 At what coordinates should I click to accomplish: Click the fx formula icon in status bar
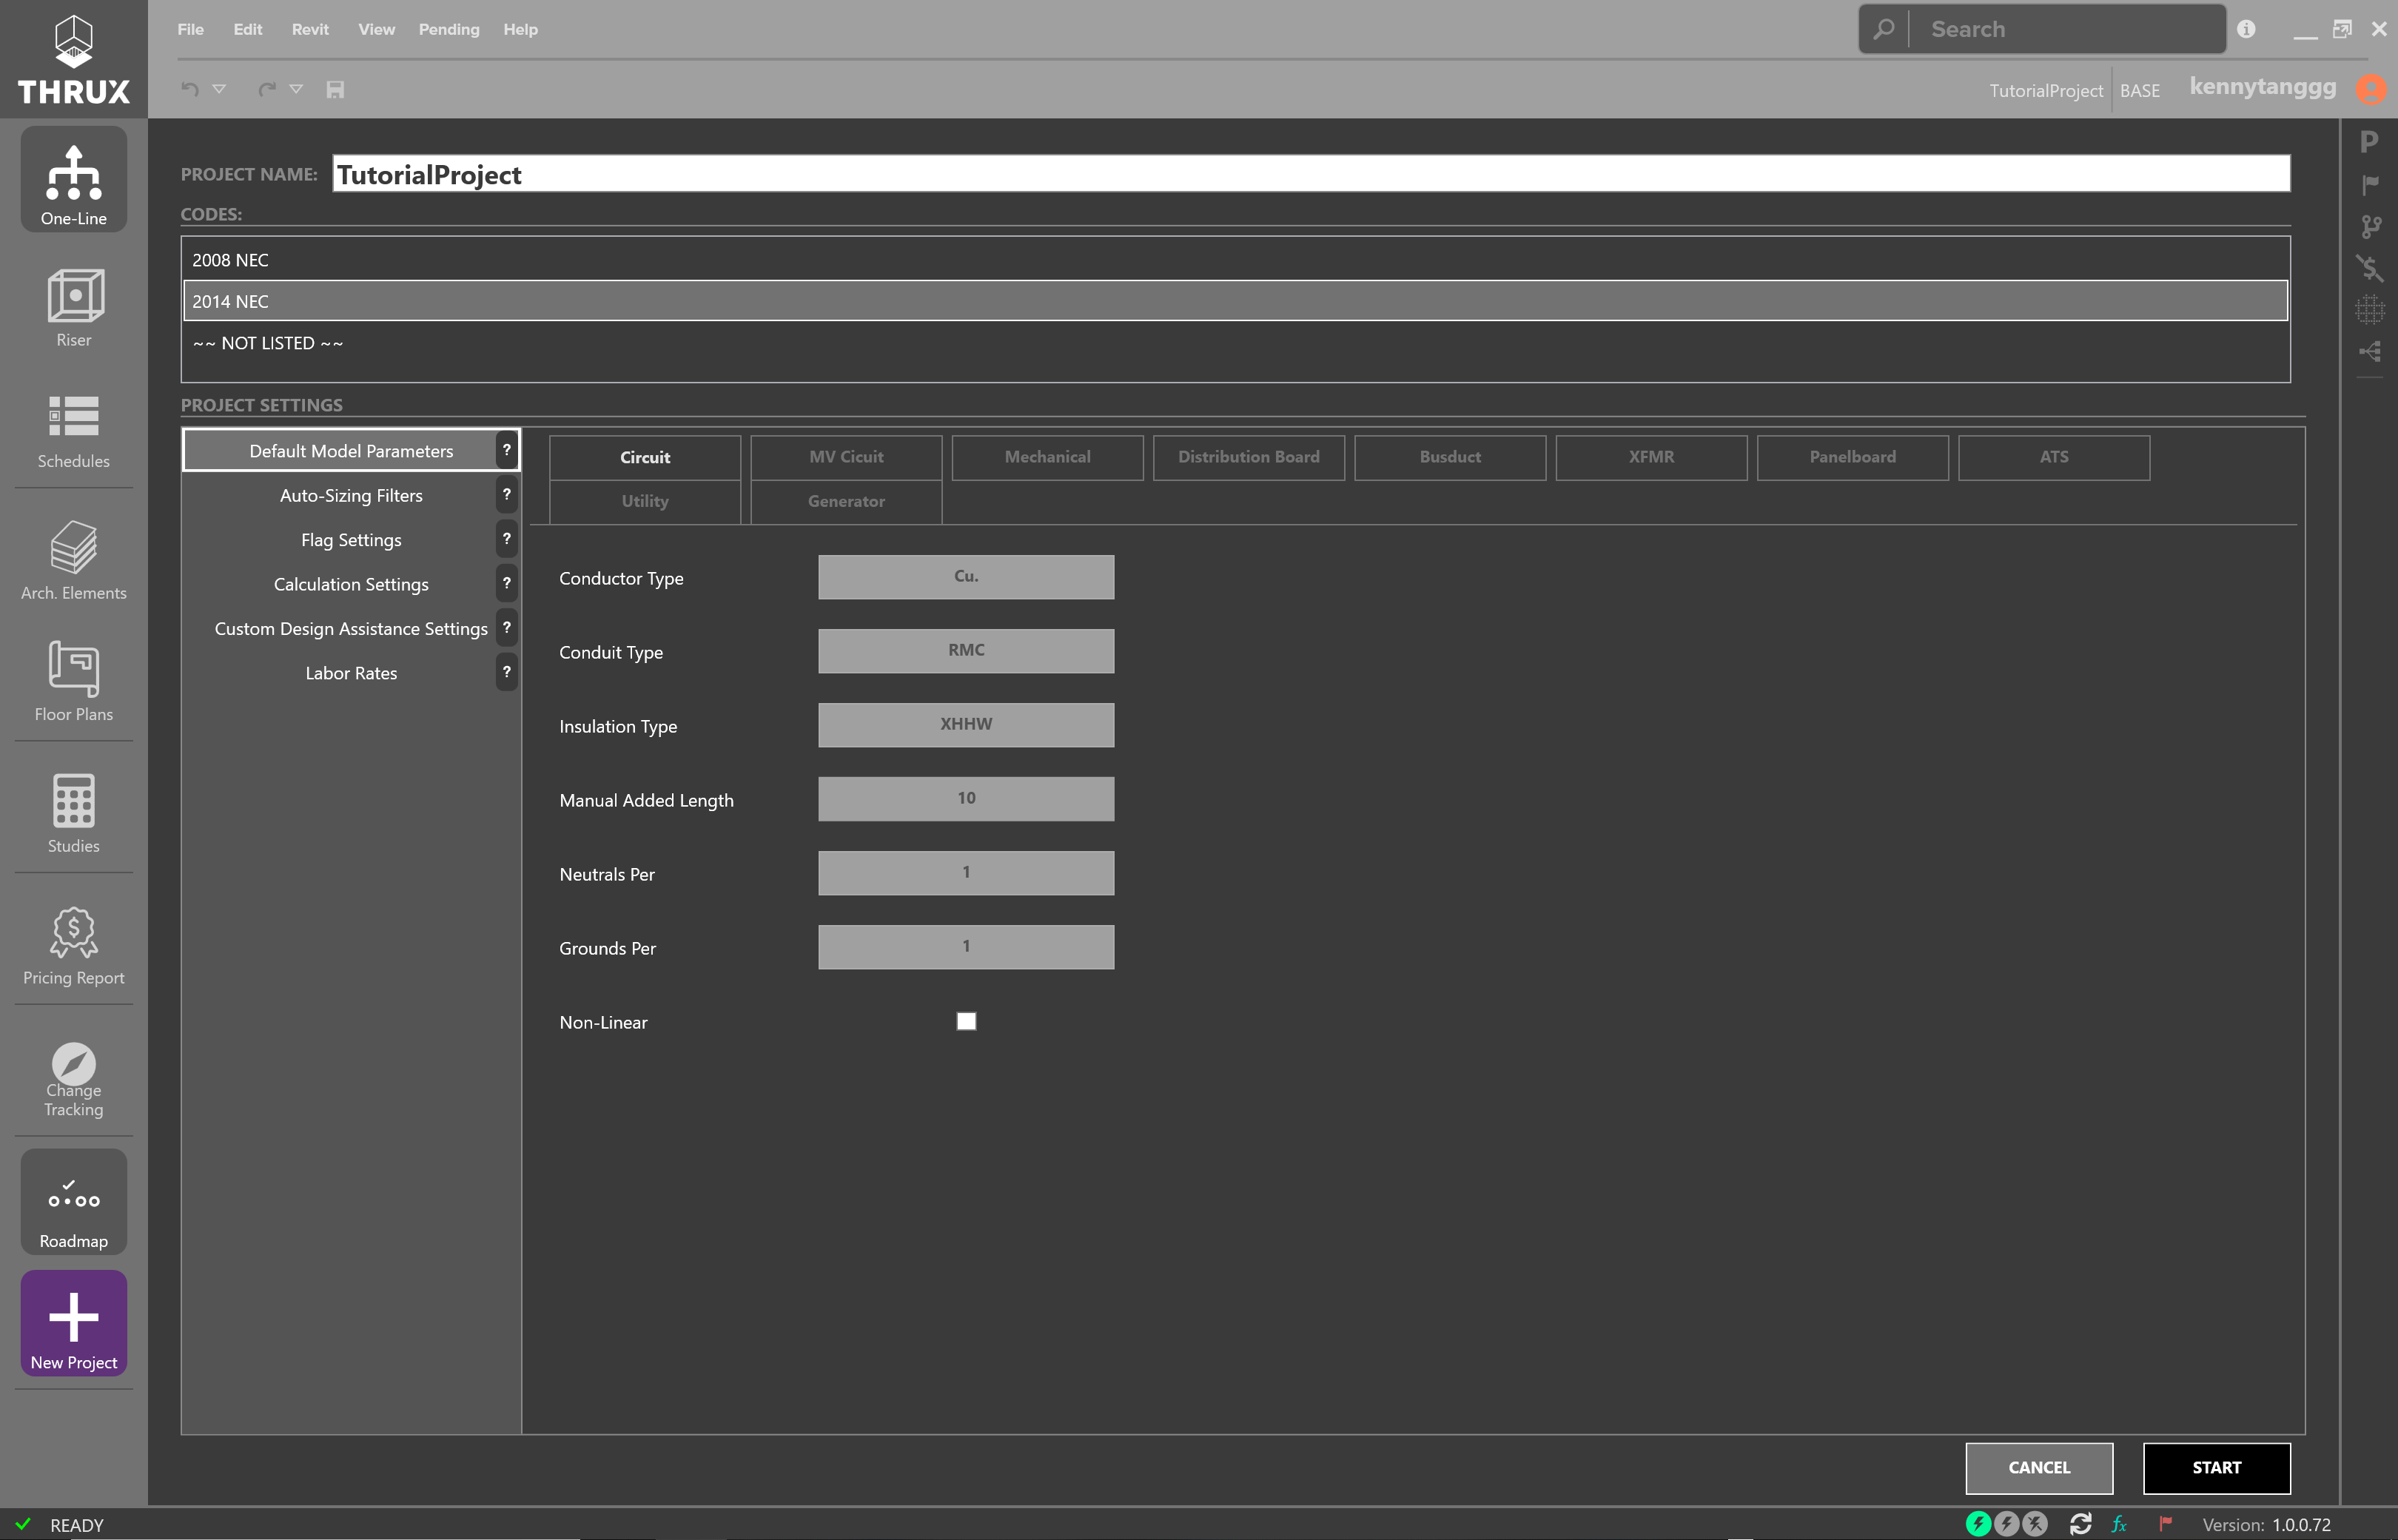[x=2119, y=1524]
